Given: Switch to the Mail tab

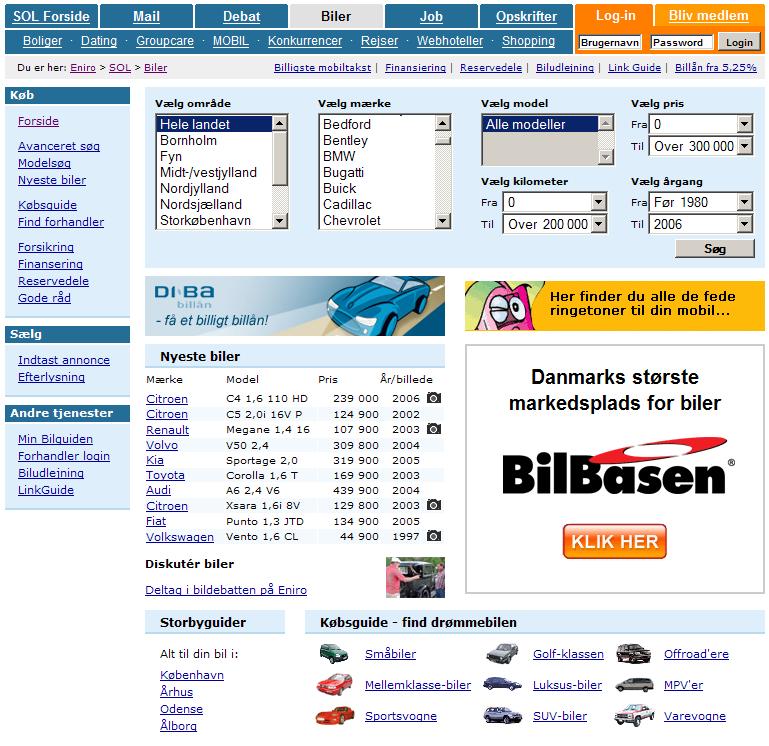Looking at the screenshot, I should (146, 16).
